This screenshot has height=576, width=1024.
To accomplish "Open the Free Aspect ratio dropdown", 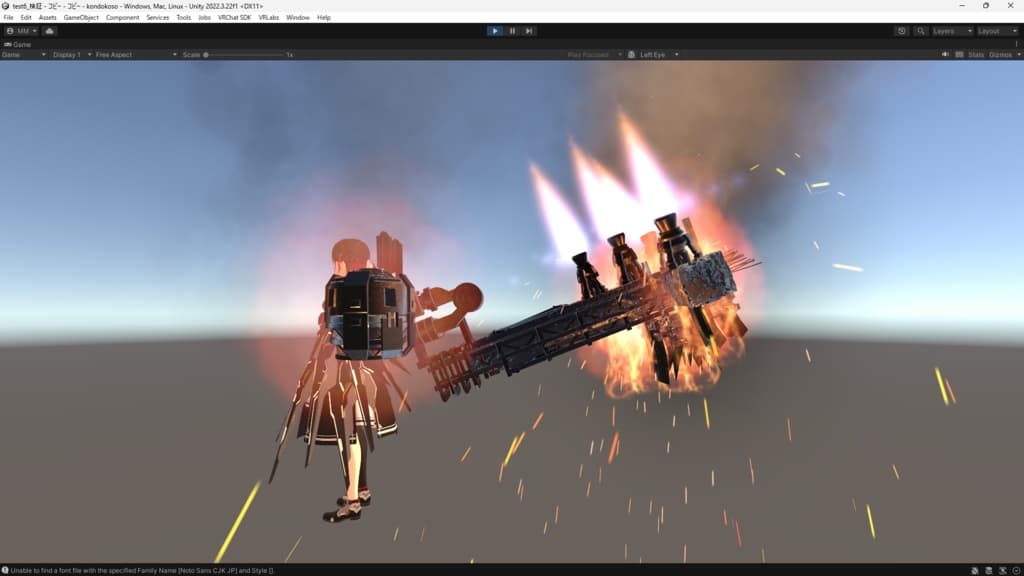I will (136, 55).
